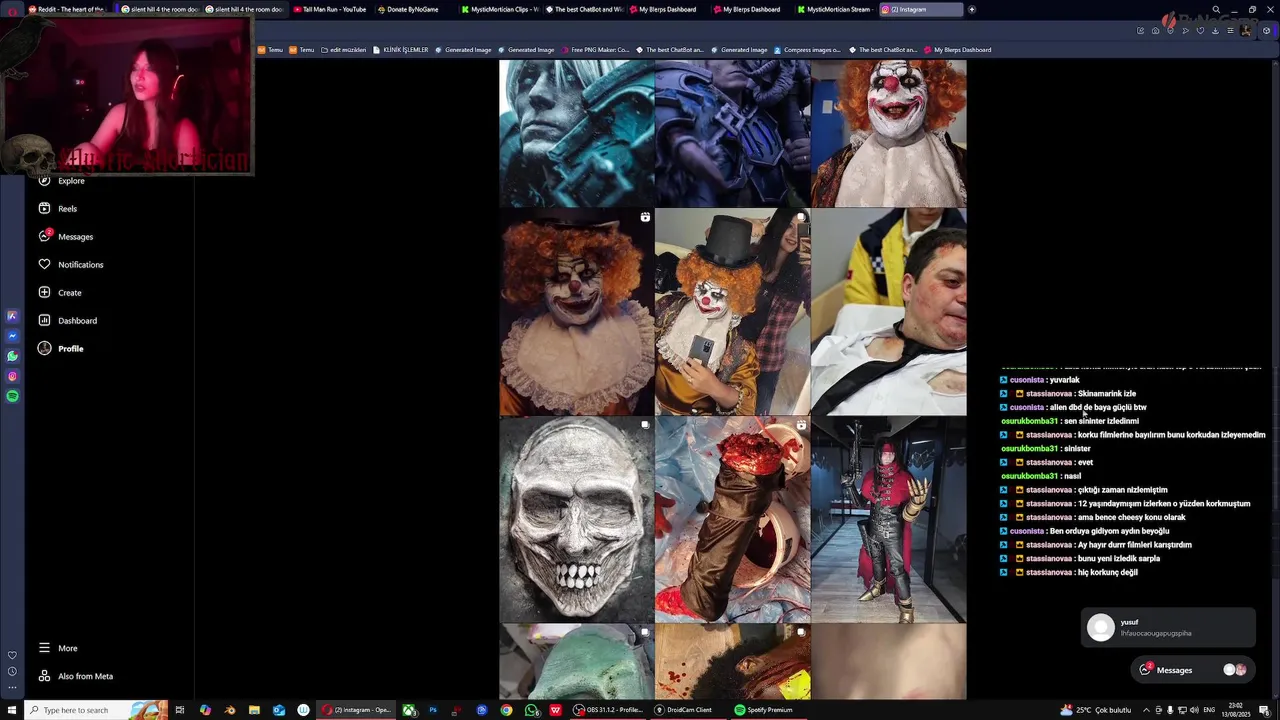This screenshot has height=720, width=1280.
Task: Open WhatsApp taskbar icon
Action: [x=530, y=710]
